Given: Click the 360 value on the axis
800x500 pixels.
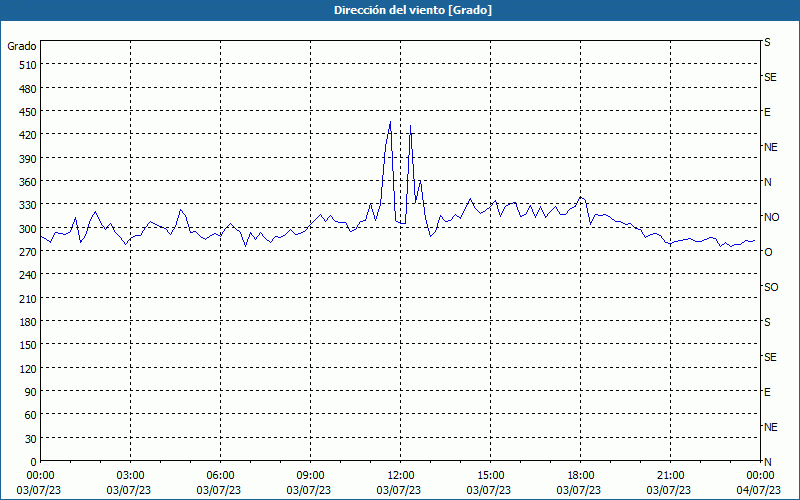Looking at the screenshot, I should [28, 182].
